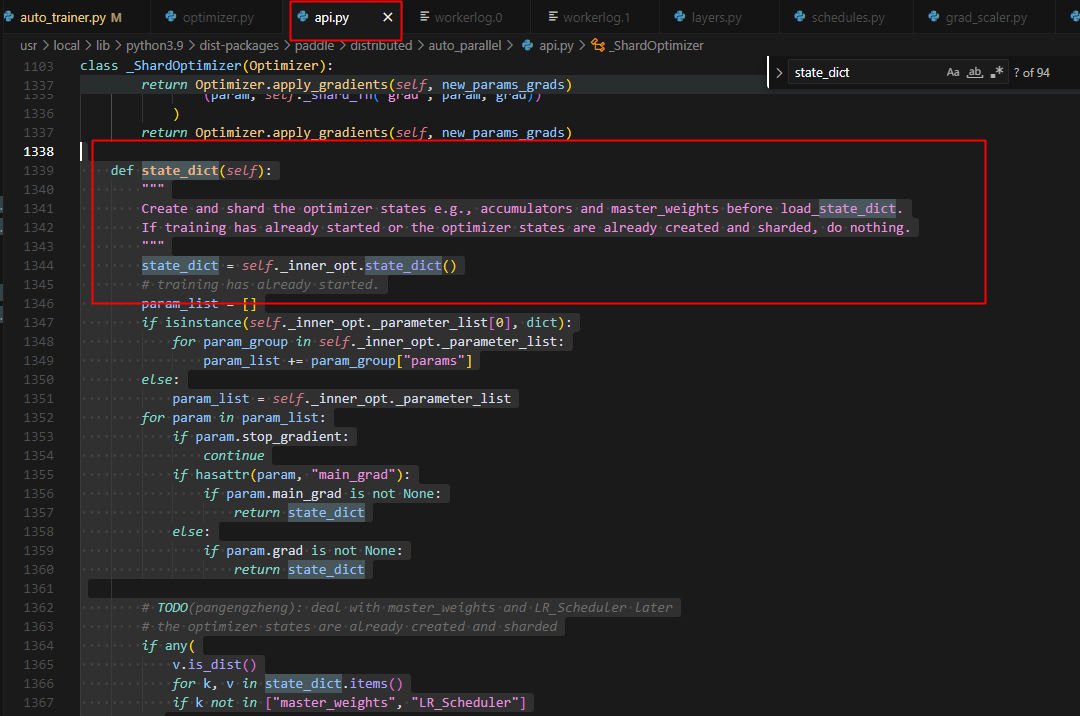This screenshot has width=1080, height=716.
Task: Enable Match Whole Word in find widget
Action: [x=974, y=72]
